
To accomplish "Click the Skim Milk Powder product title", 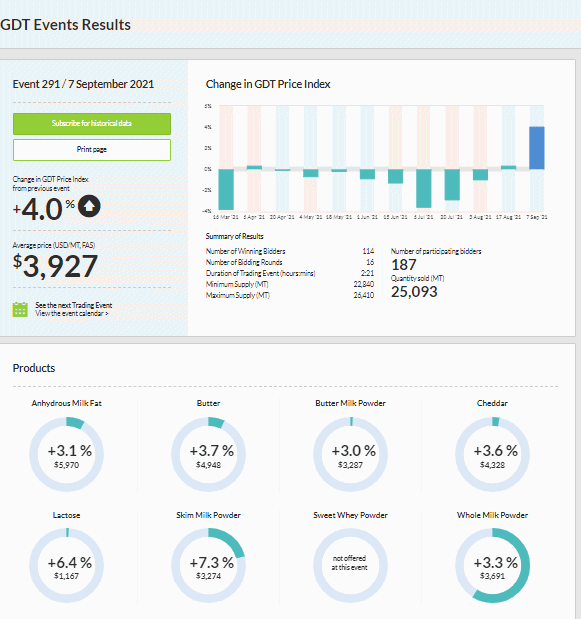I will point(208,515).
